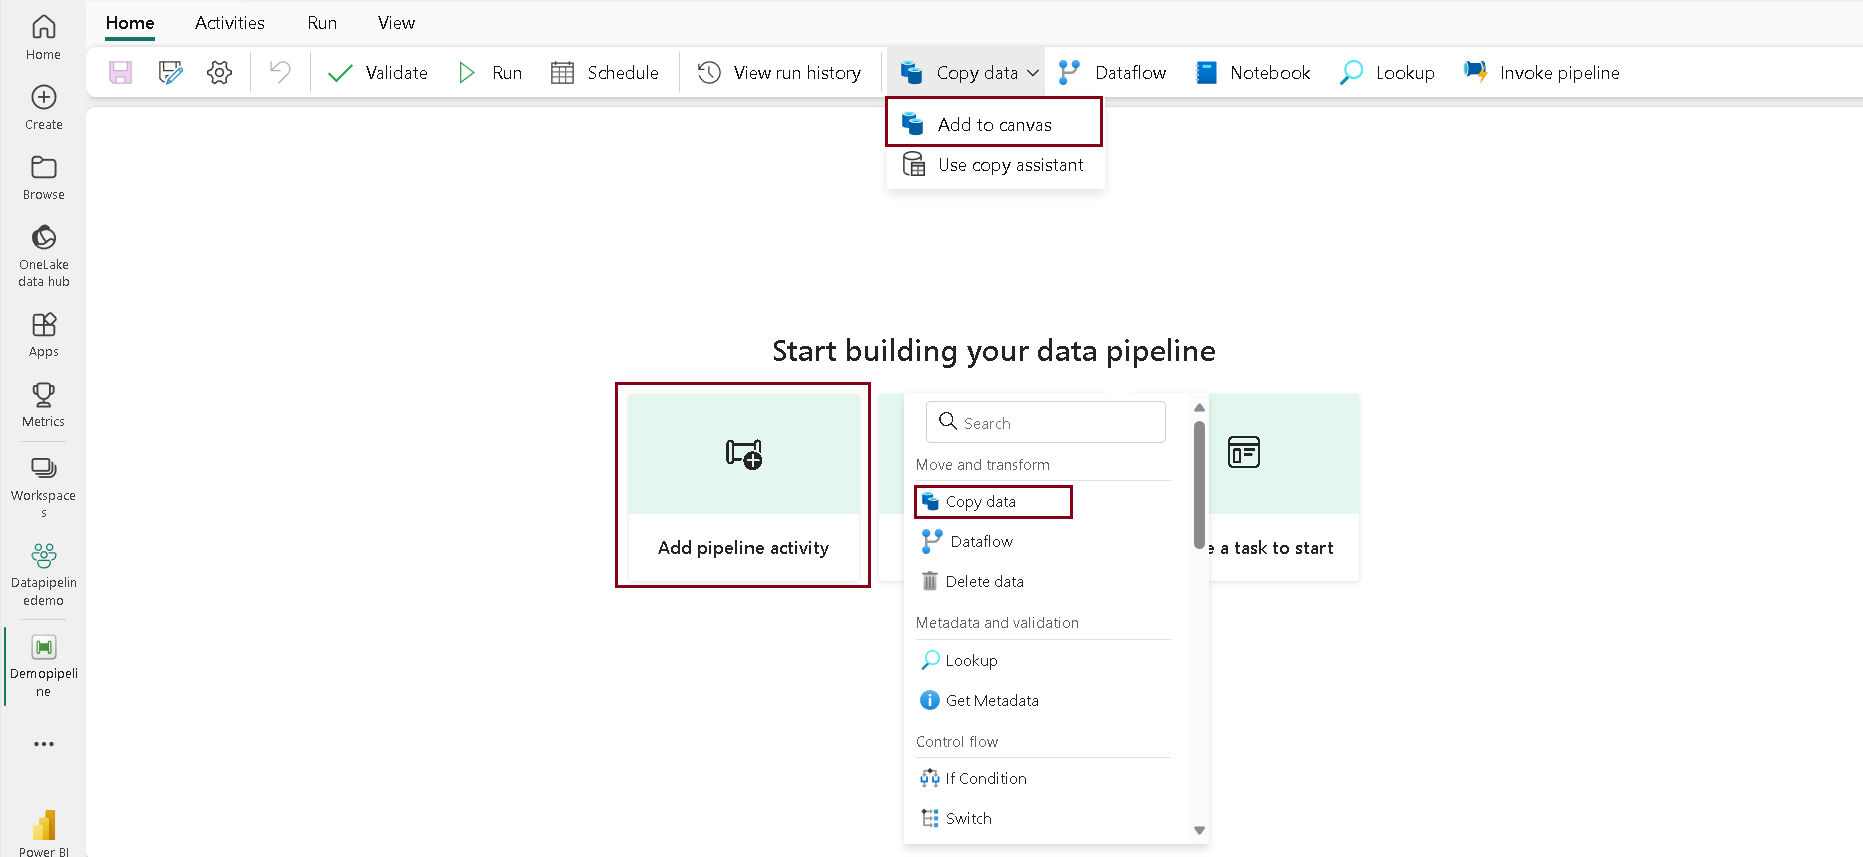
Task: Click the Undo arrow icon
Action: pyautogui.click(x=280, y=72)
